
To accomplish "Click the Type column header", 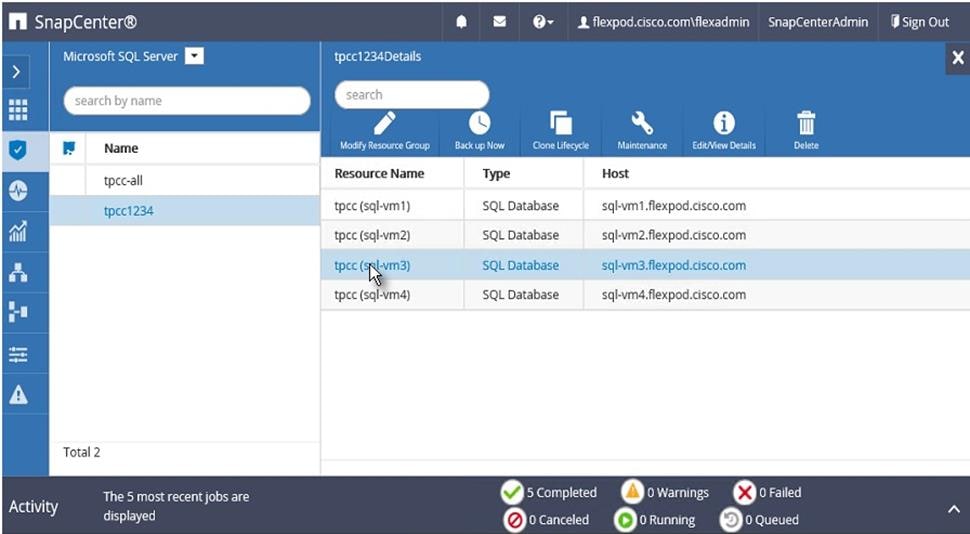I will tap(496, 174).
